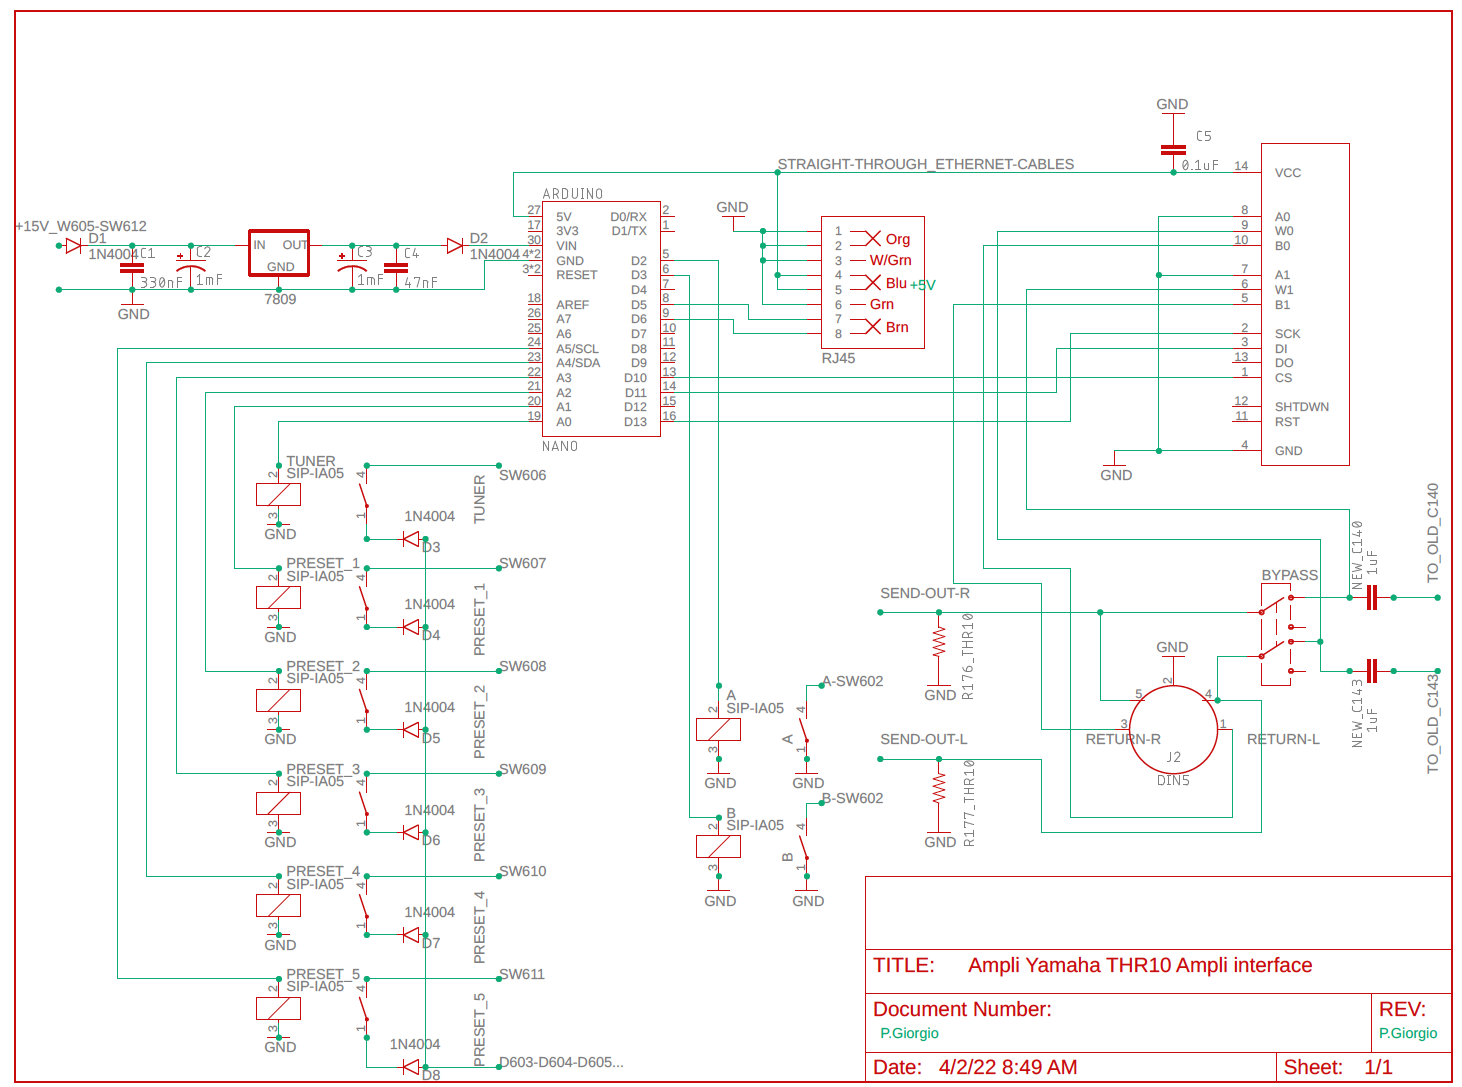Select the TUNER SIP-IA05 relay
Image resolution: width=1462 pixels, height=1087 pixels.
click(279, 494)
